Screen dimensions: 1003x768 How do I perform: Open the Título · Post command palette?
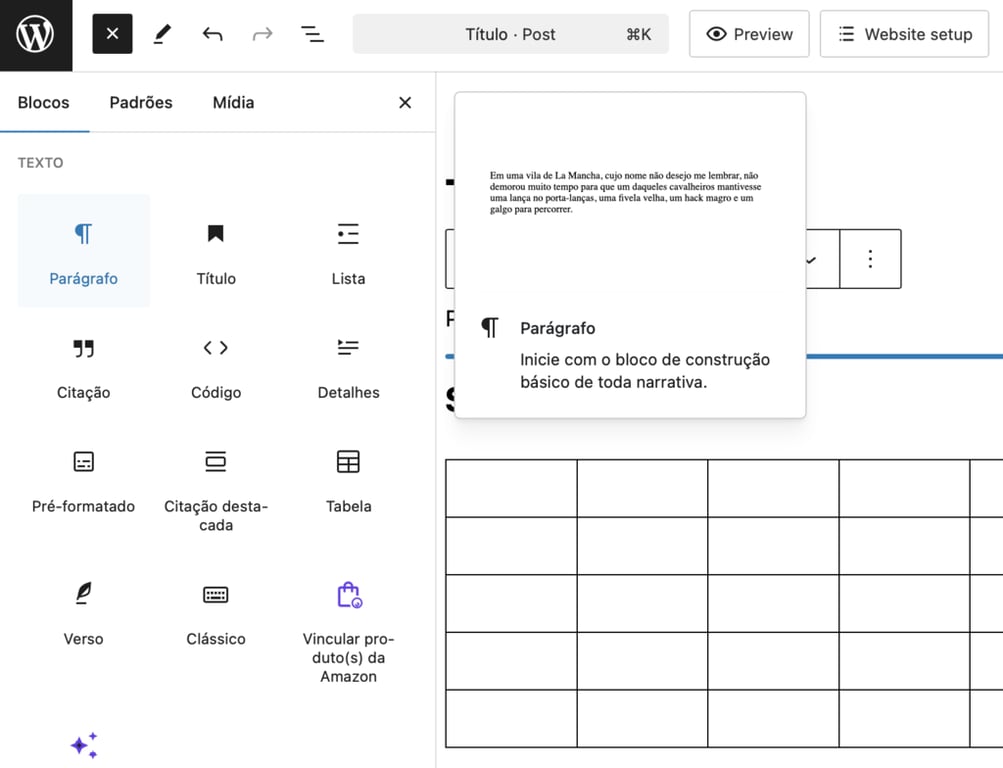(510, 34)
